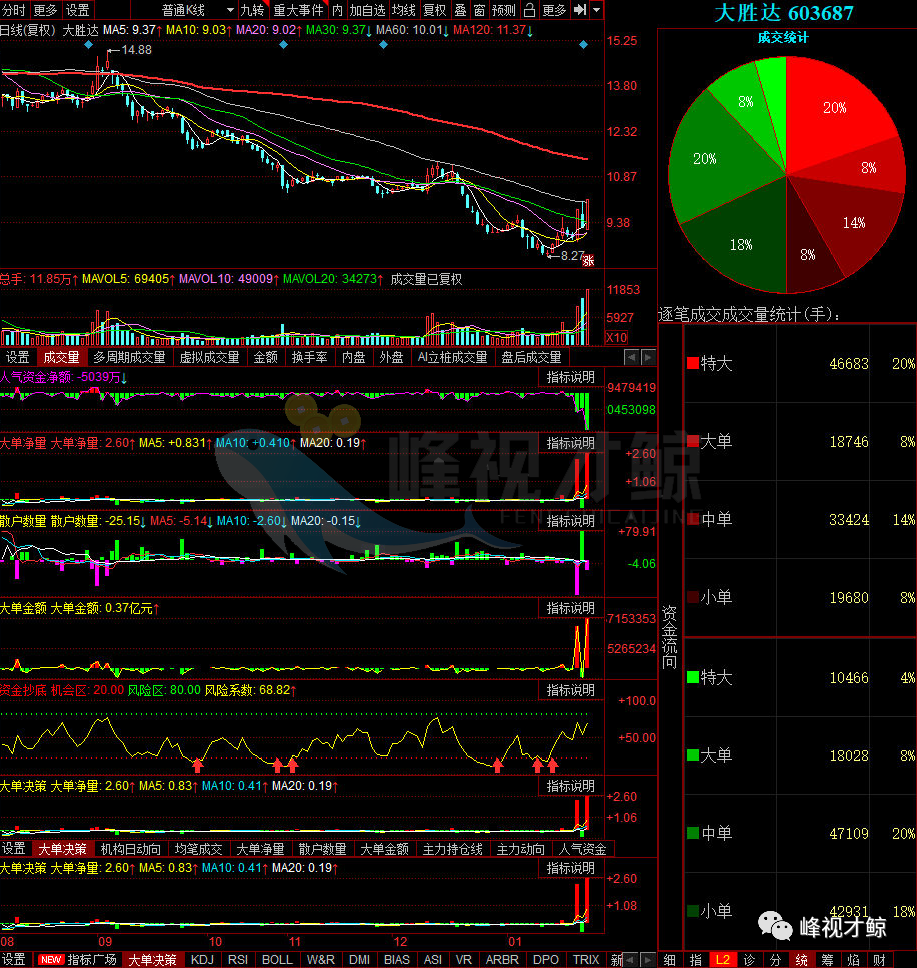Click the 预测 forecast toolbar button
The height and width of the screenshot is (968, 917).
(504, 10)
